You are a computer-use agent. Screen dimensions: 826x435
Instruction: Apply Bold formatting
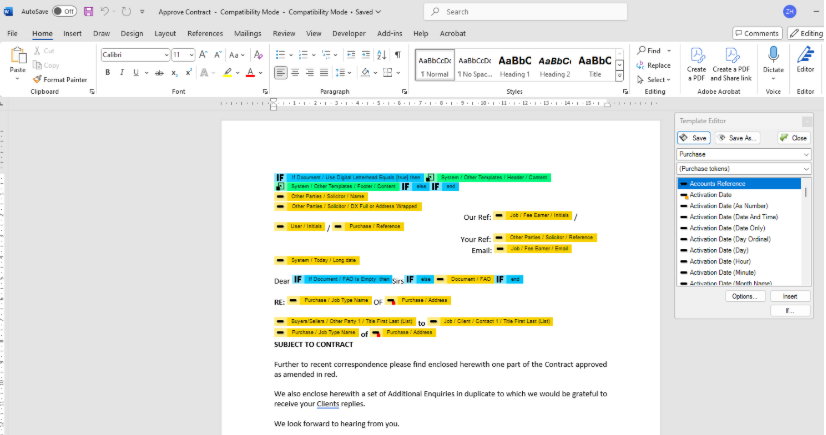(x=107, y=73)
